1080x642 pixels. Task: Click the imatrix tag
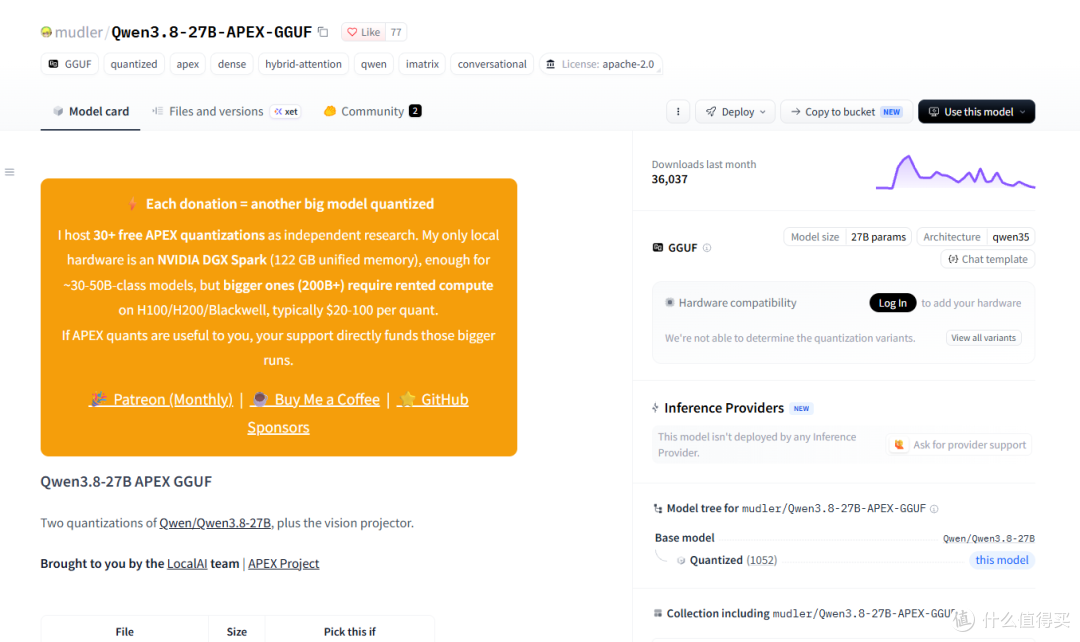point(422,64)
